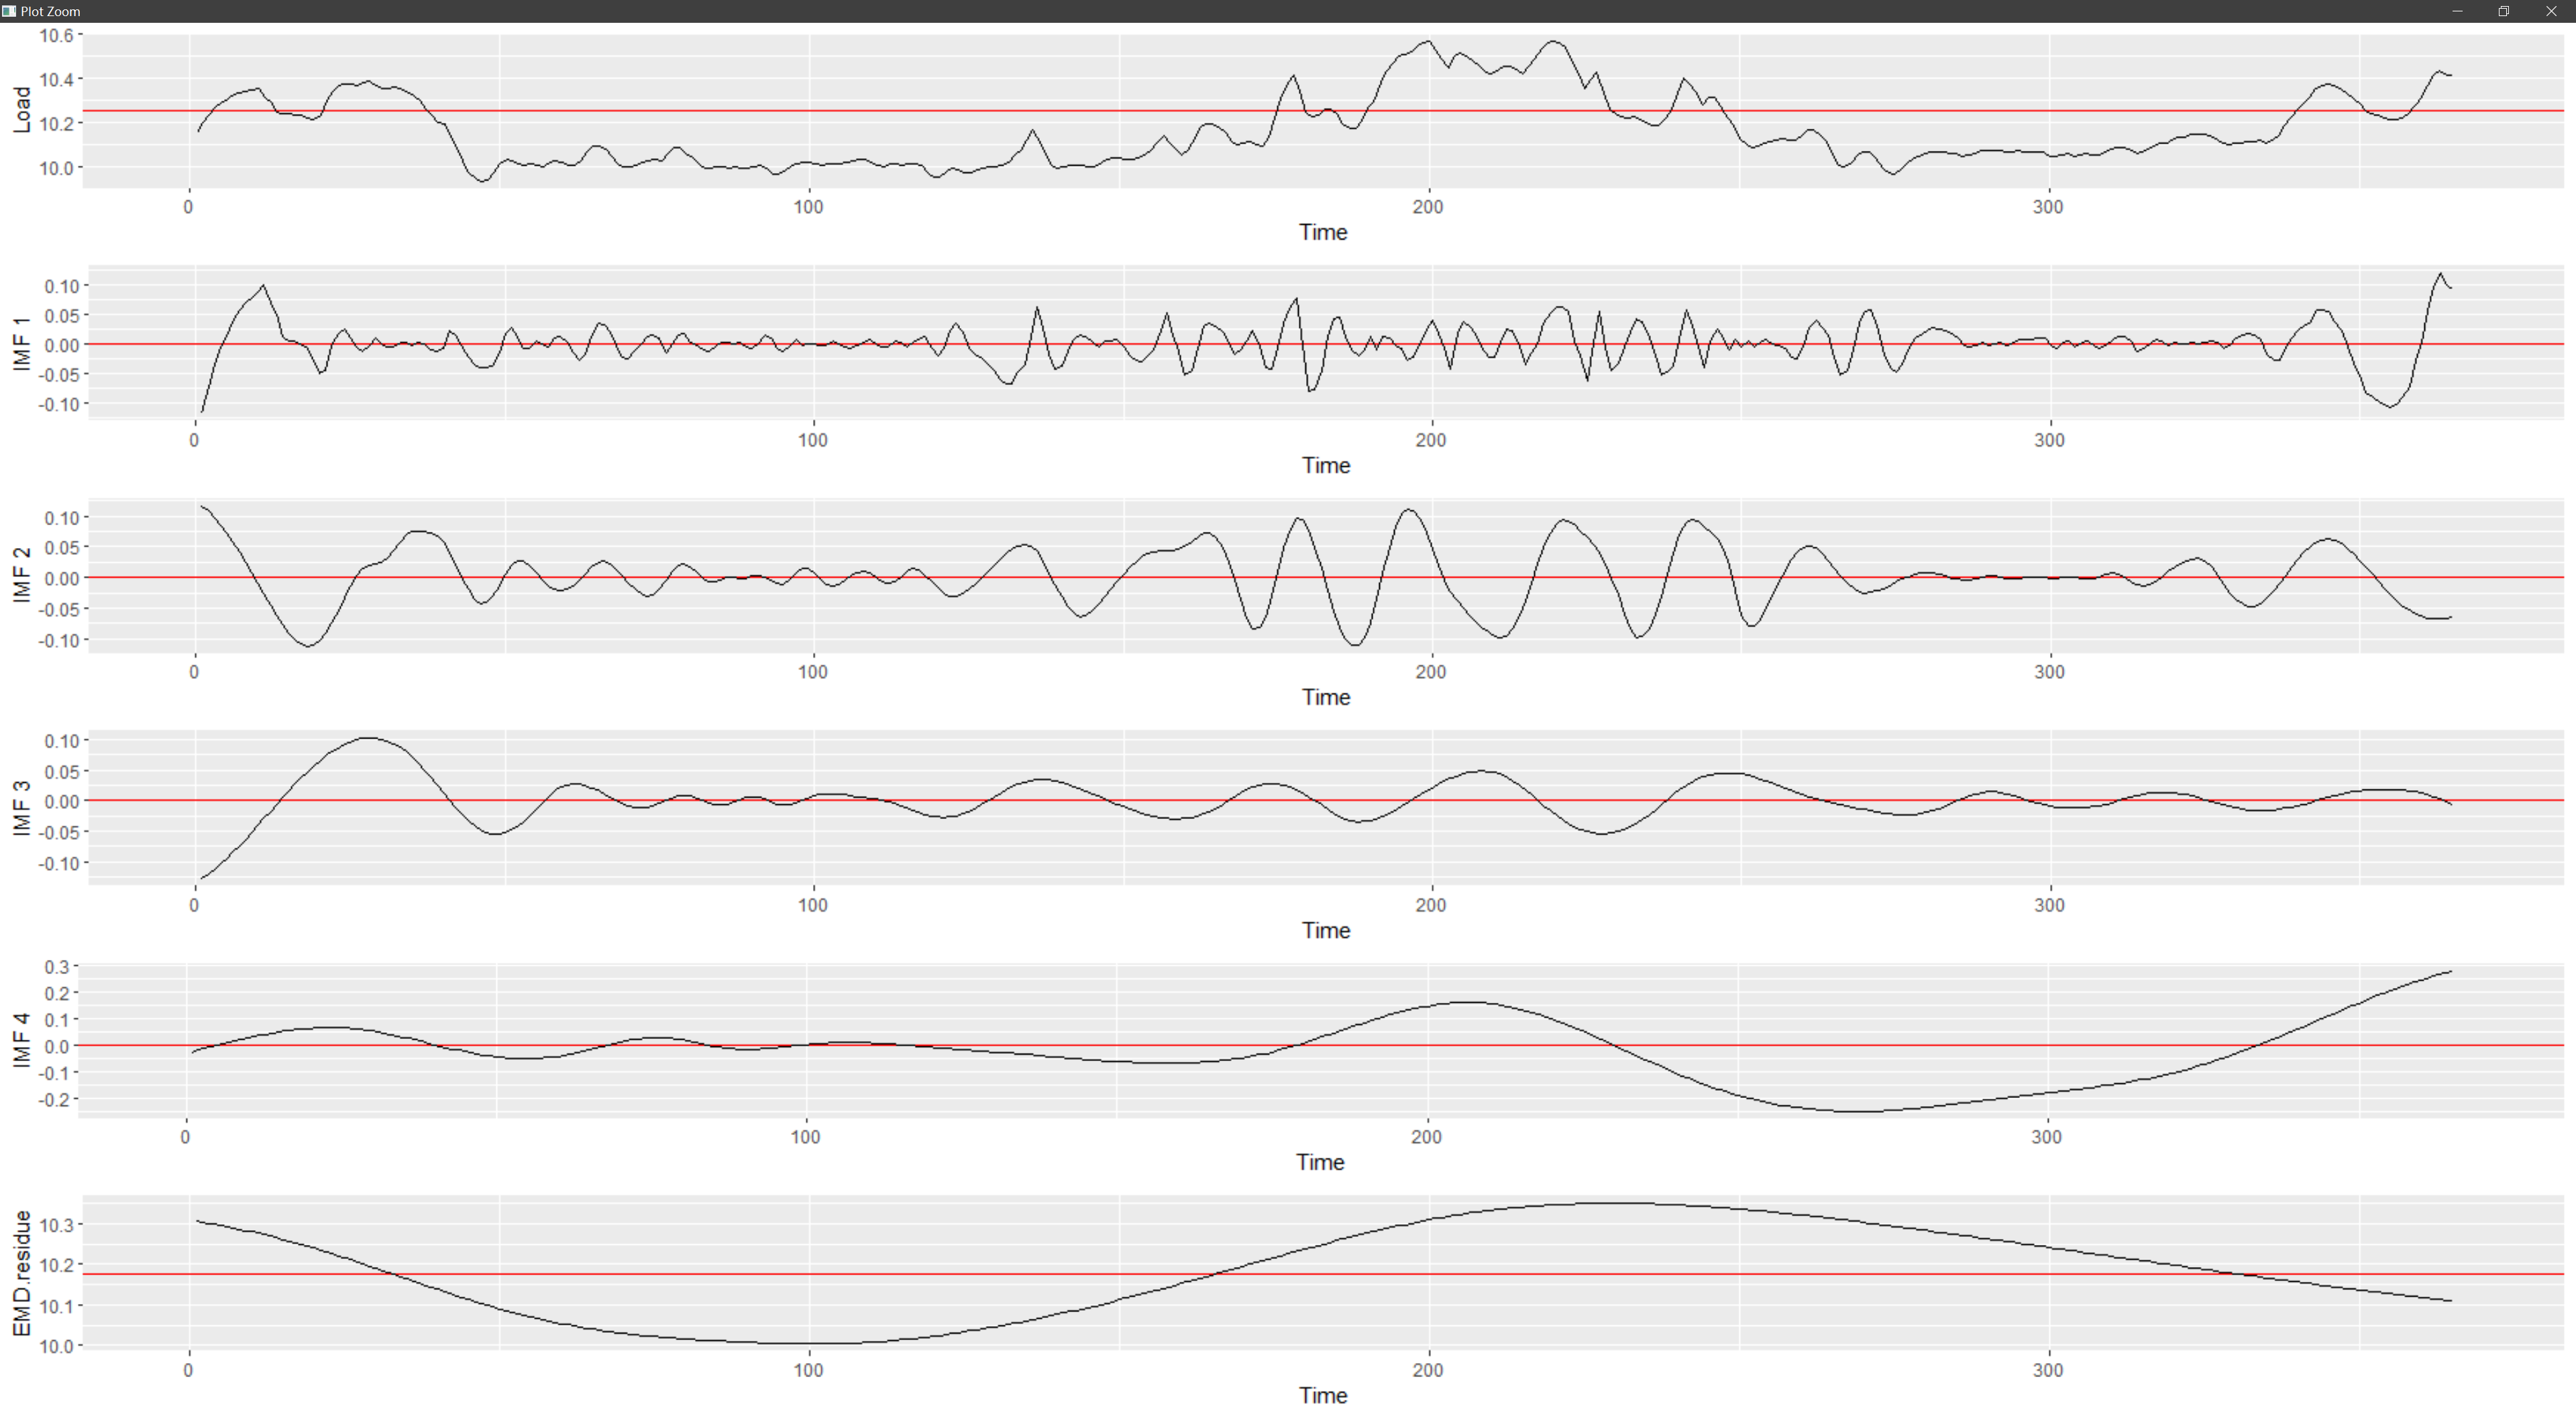
Task: Close the Plot Zoom window
Action: click(x=2551, y=11)
